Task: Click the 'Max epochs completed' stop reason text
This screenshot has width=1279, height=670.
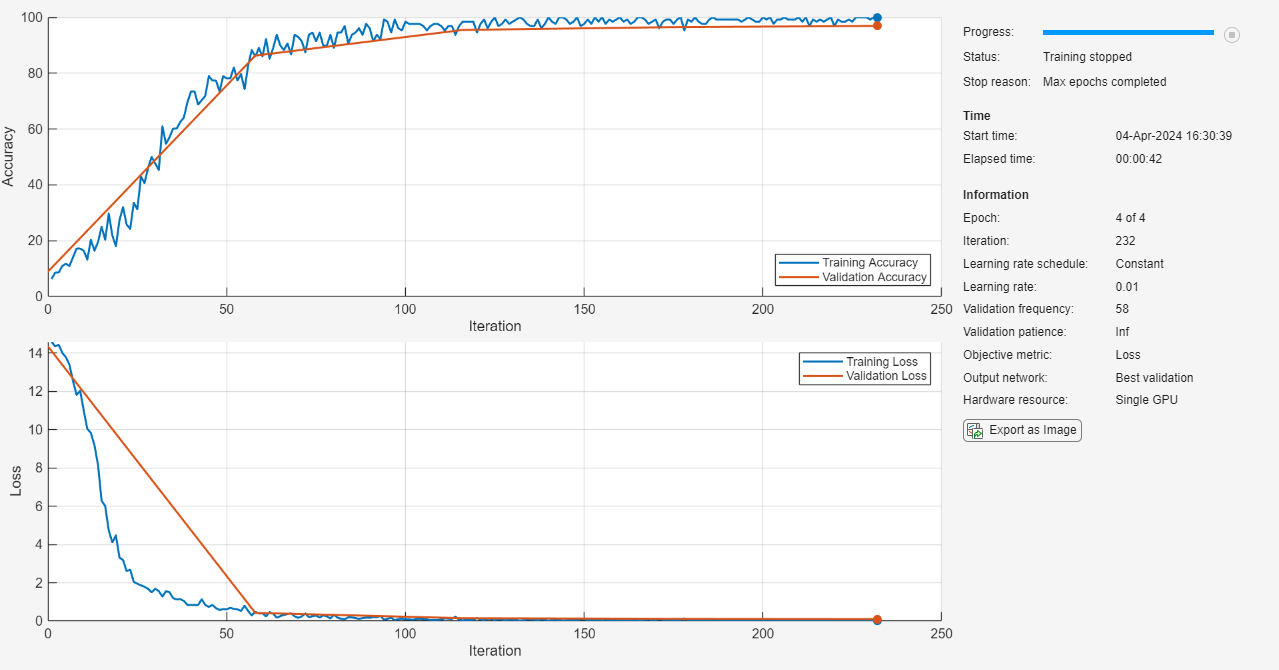Action: [x=1104, y=82]
